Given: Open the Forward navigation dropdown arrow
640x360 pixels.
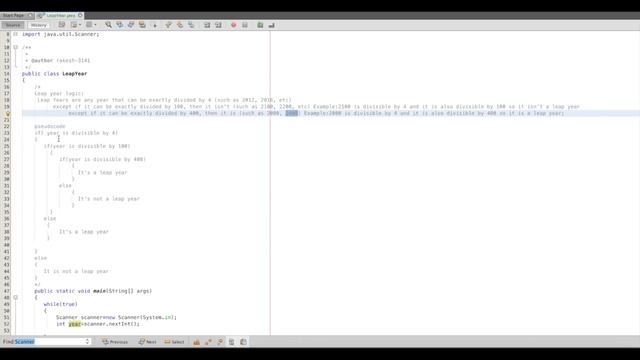Looking at the screenshot, I should point(96,25).
